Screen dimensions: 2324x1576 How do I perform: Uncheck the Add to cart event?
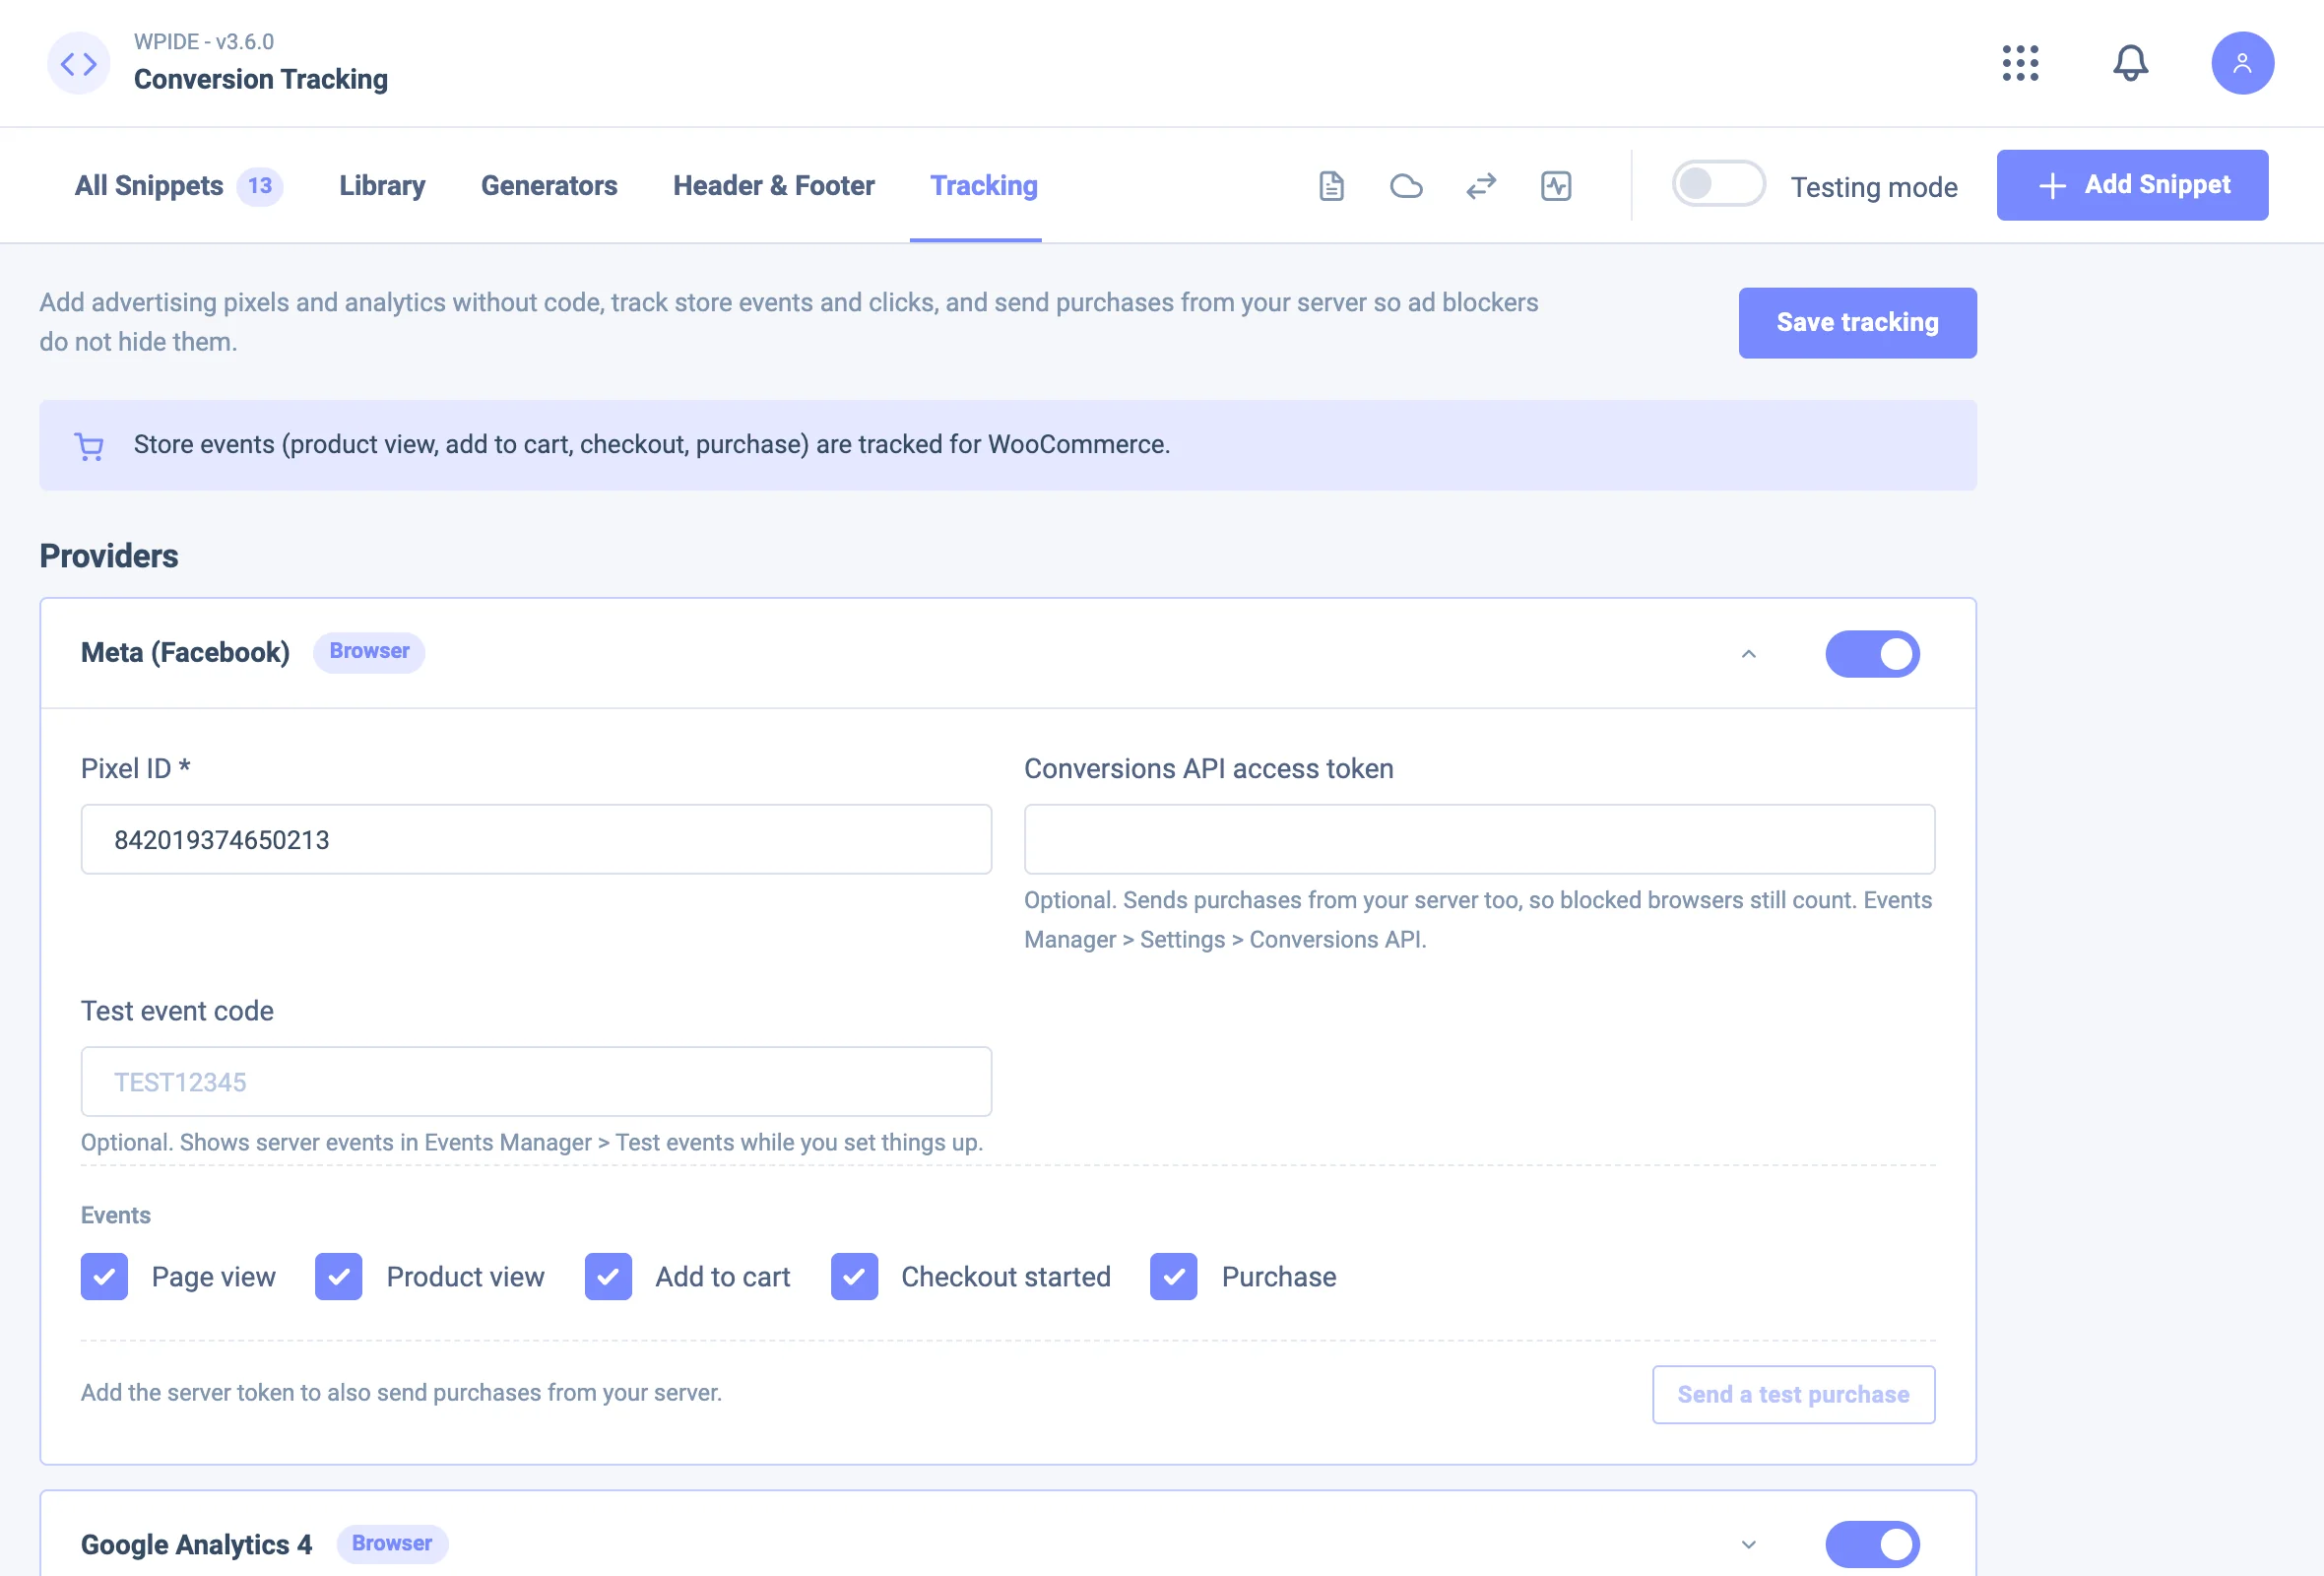(608, 1277)
